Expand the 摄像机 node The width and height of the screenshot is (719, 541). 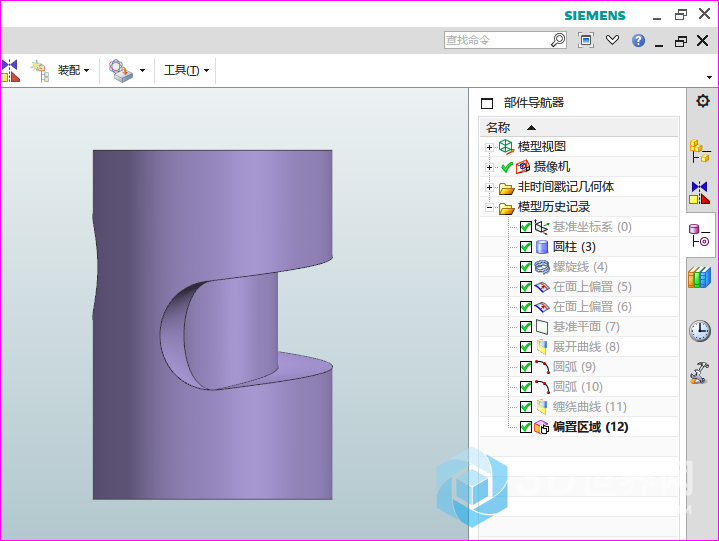click(489, 167)
